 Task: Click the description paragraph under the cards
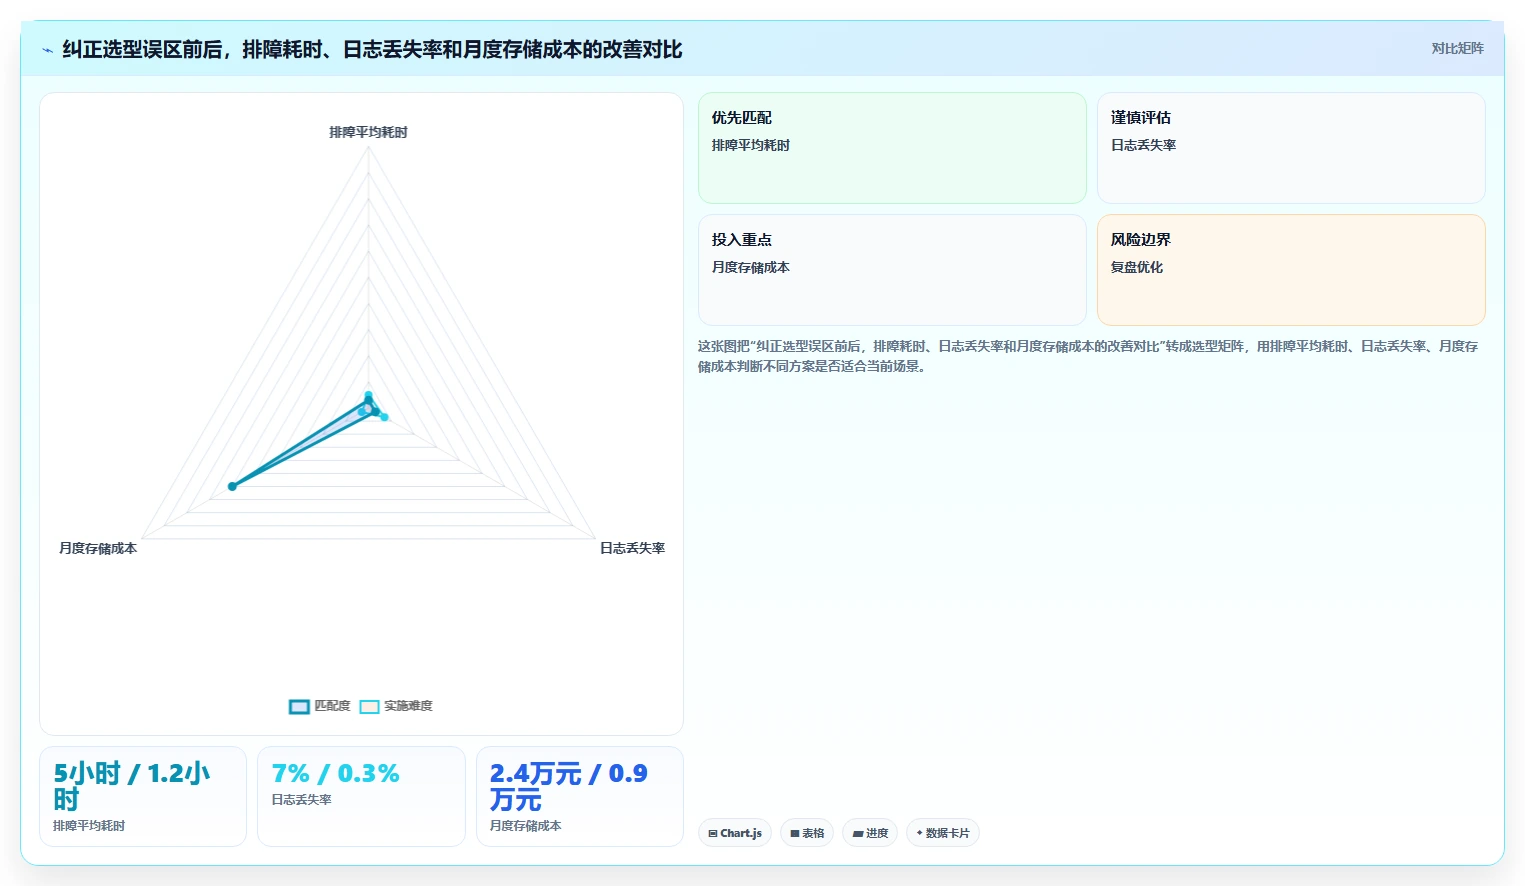pos(1088,356)
